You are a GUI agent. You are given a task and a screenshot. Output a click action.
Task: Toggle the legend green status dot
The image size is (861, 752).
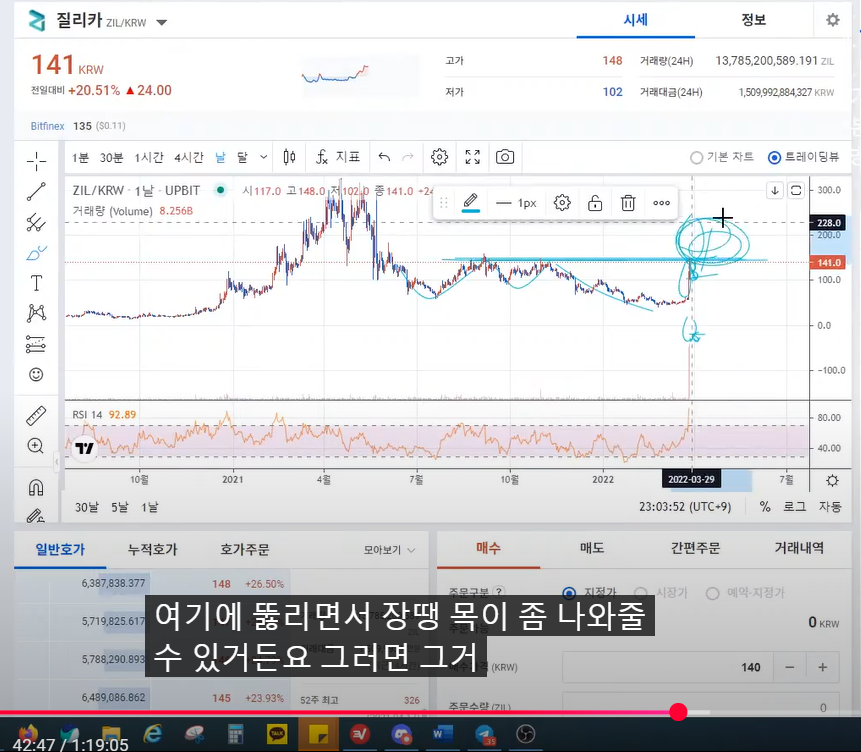[x=221, y=191]
